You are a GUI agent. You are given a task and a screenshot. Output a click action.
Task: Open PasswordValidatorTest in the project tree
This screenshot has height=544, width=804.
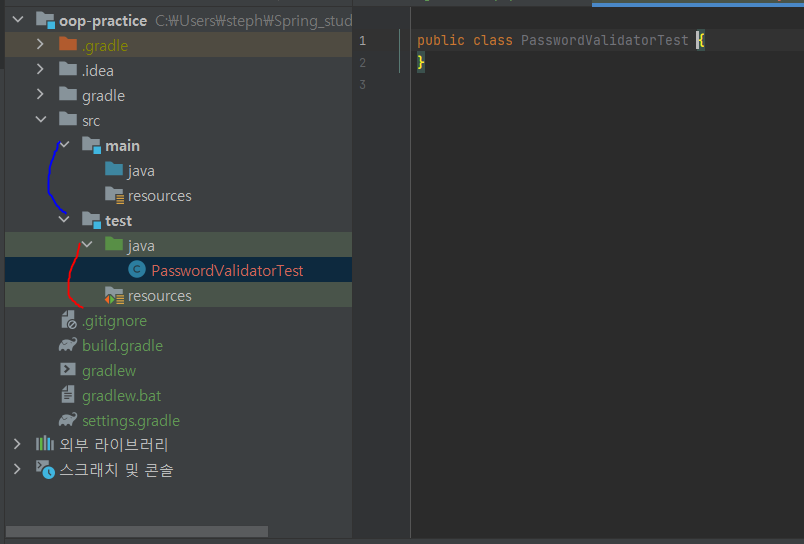tap(227, 270)
